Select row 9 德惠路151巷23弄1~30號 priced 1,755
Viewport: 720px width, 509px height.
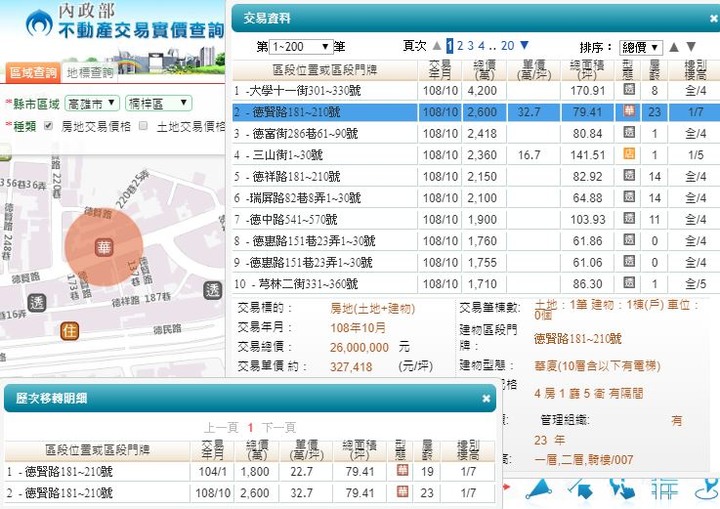point(476,262)
